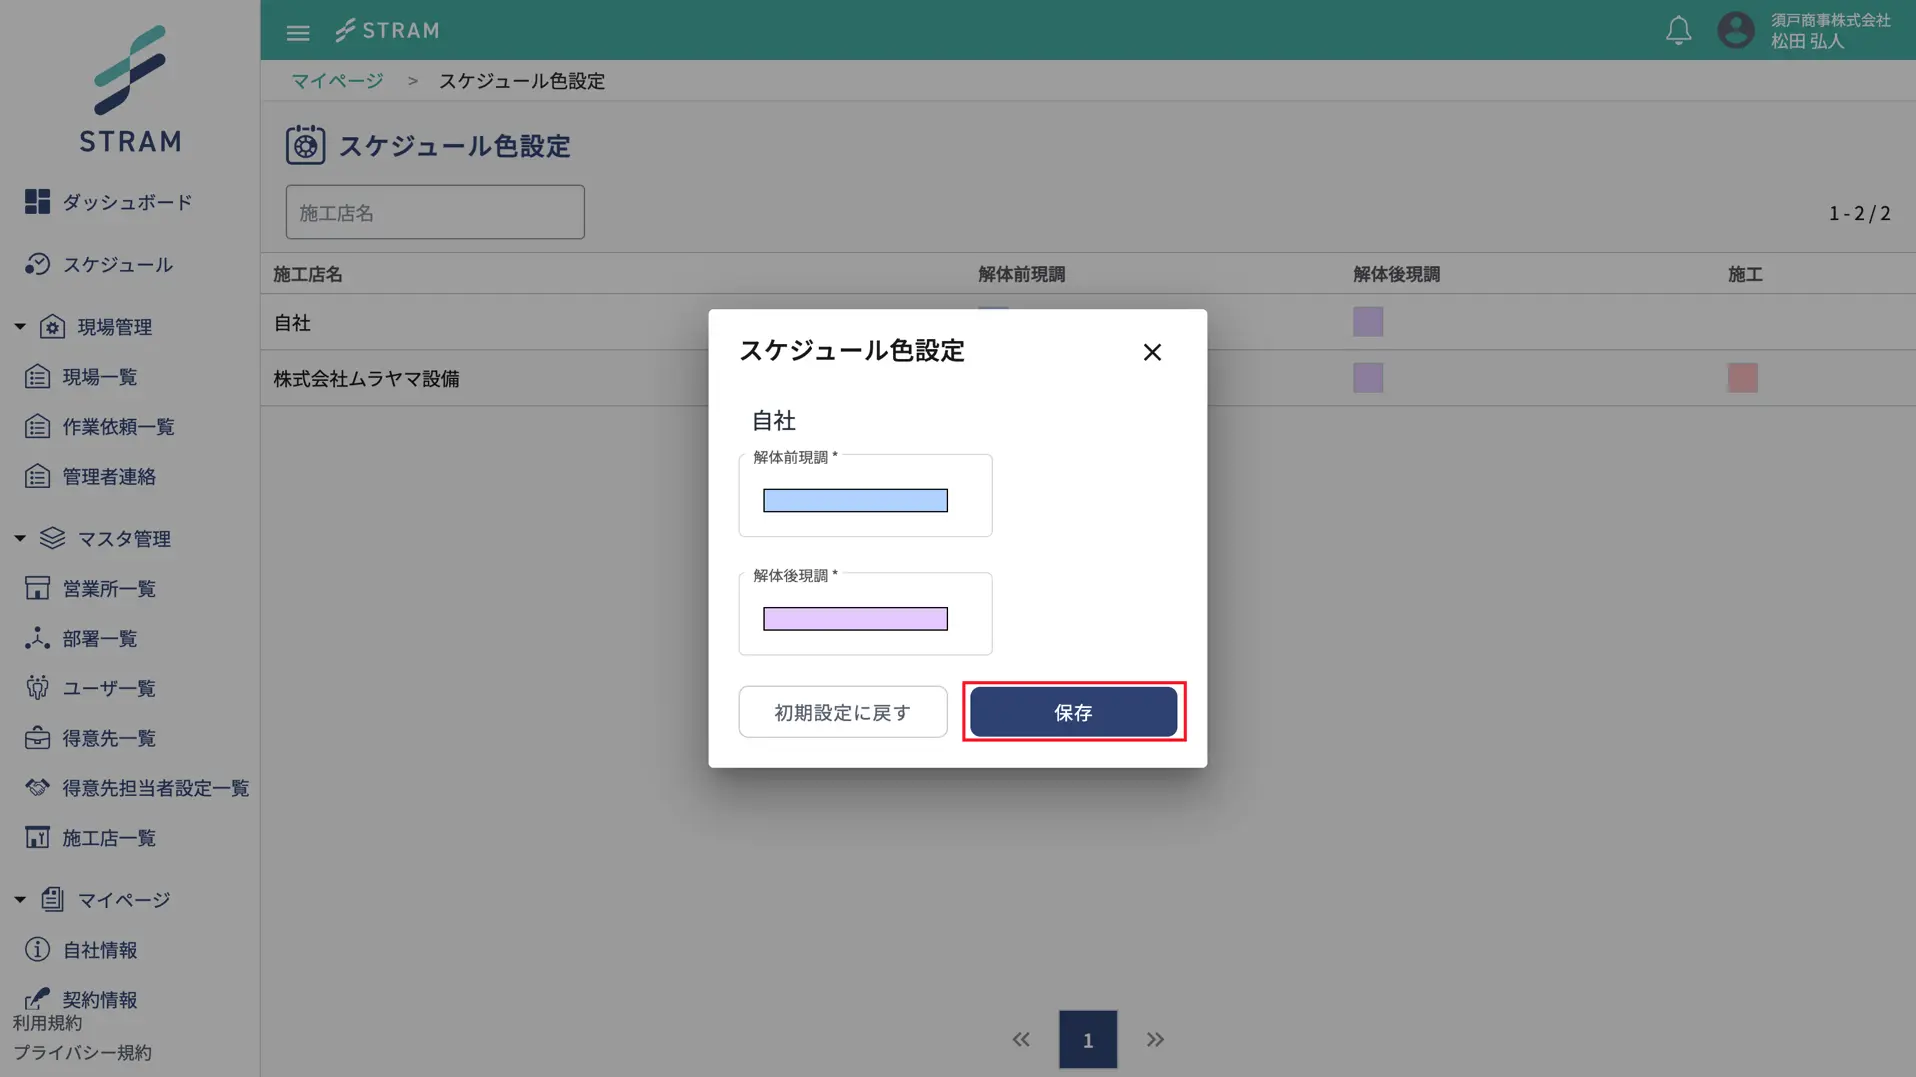Screen dimensions: 1916x1077
Task: Click the 現場一覧 list icon
Action: (37, 376)
